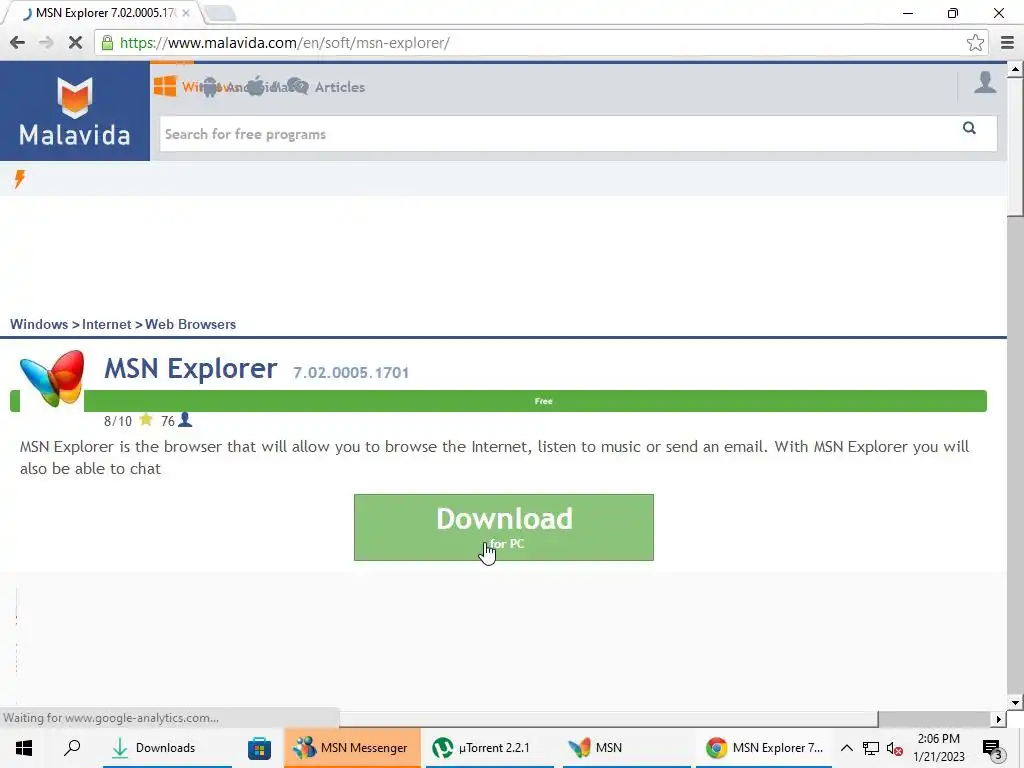Open the notification center icon
This screenshot has width=1024, height=768.
(992, 750)
